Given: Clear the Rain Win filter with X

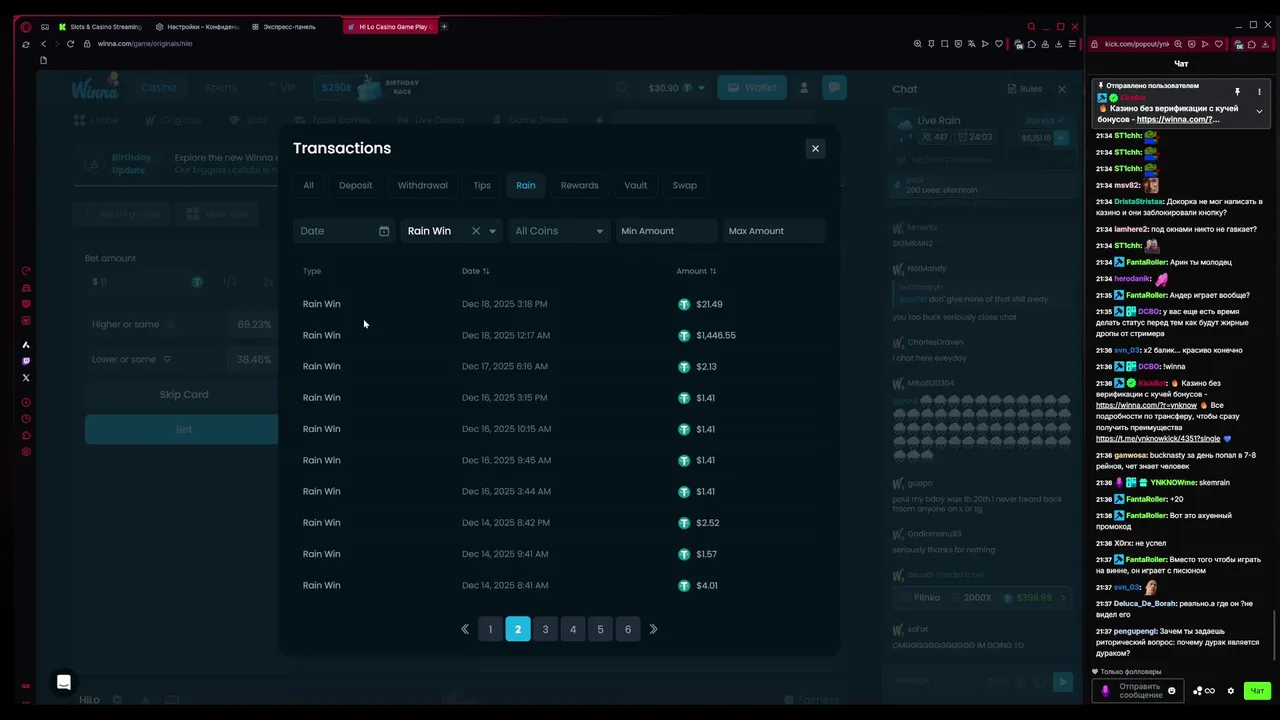Looking at the screenshot, I should (x=476, y=231).
